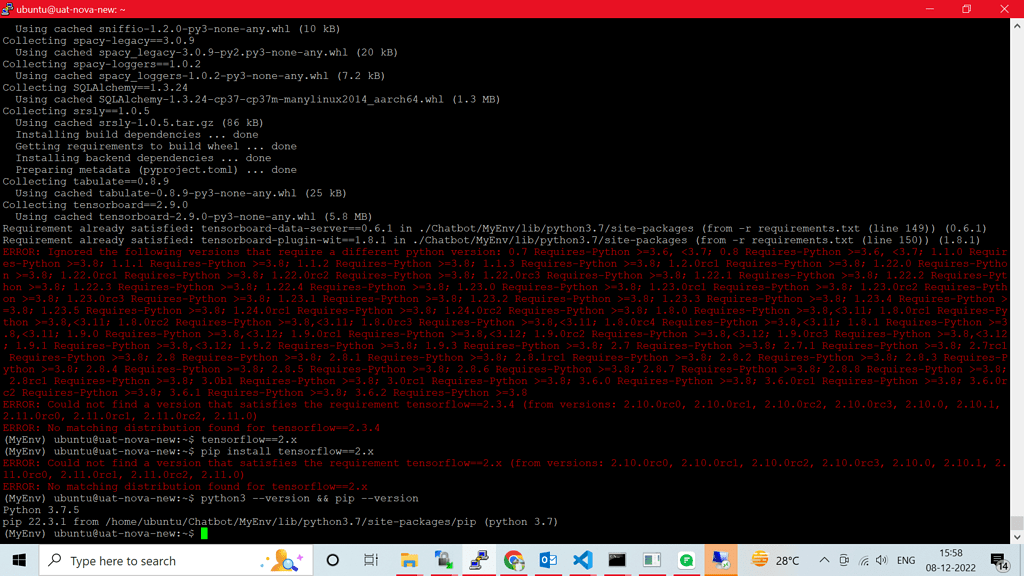Image resolution: width=1024 pixels, height=576 pixels.
Task: Launch Visual Studio Code from the taskbar
Action: click(583, 560)
